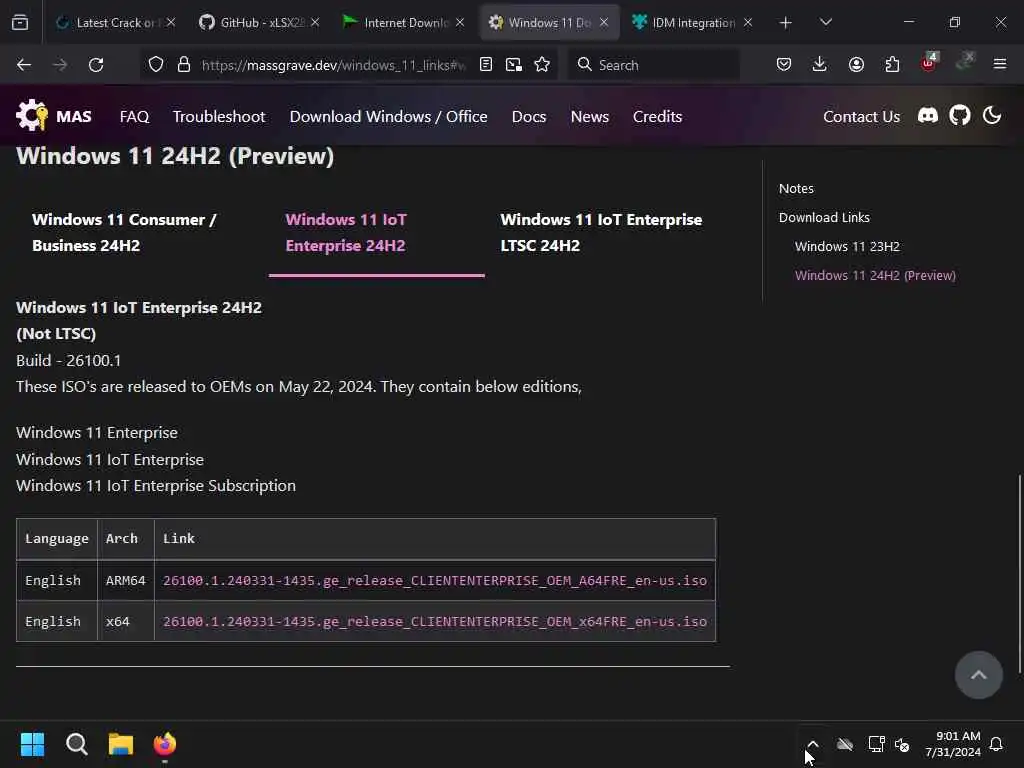Jump to Windows 11 23H2 sidebar link
Screen dimensions: 1024x768
coord(847,246)
